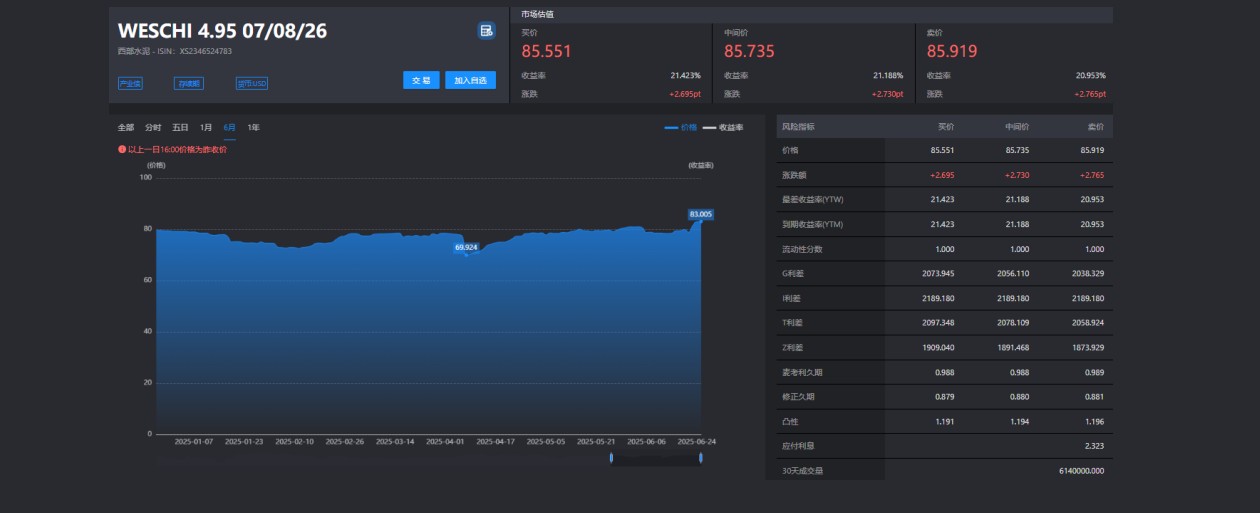Click bond title WESCHI 4.95 07/08/26

tap(222, 31)
